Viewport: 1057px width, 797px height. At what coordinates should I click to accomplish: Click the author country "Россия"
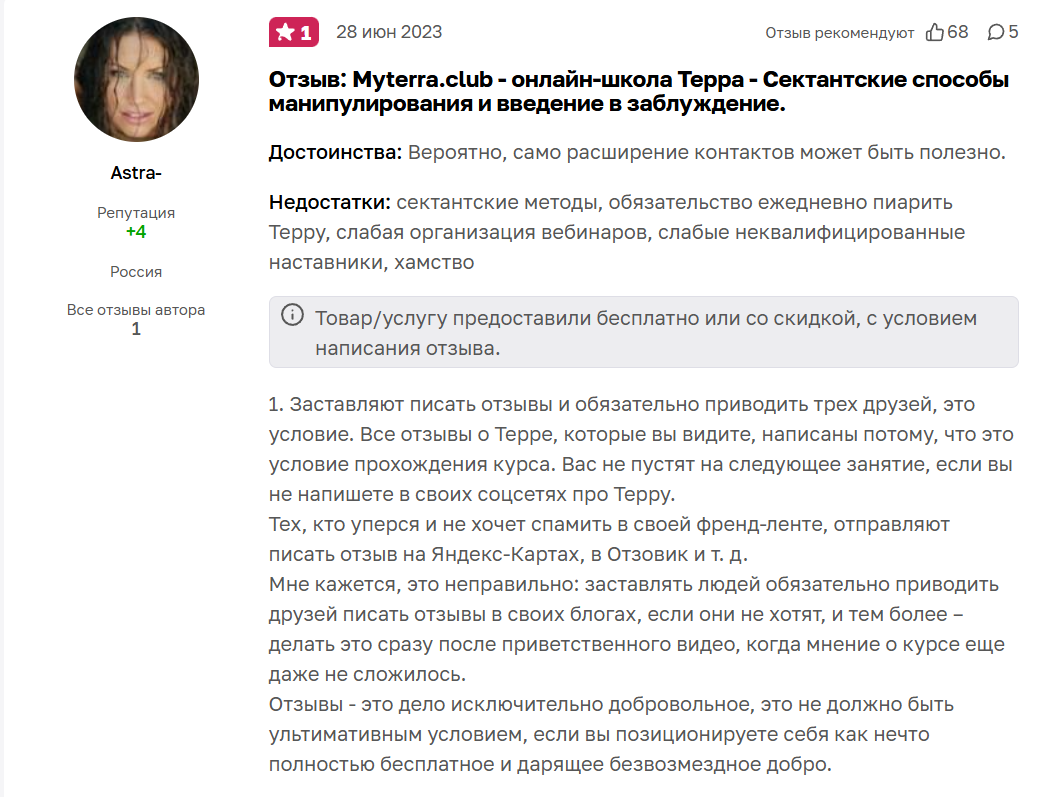pyautogui.click(x=136, y=272)
